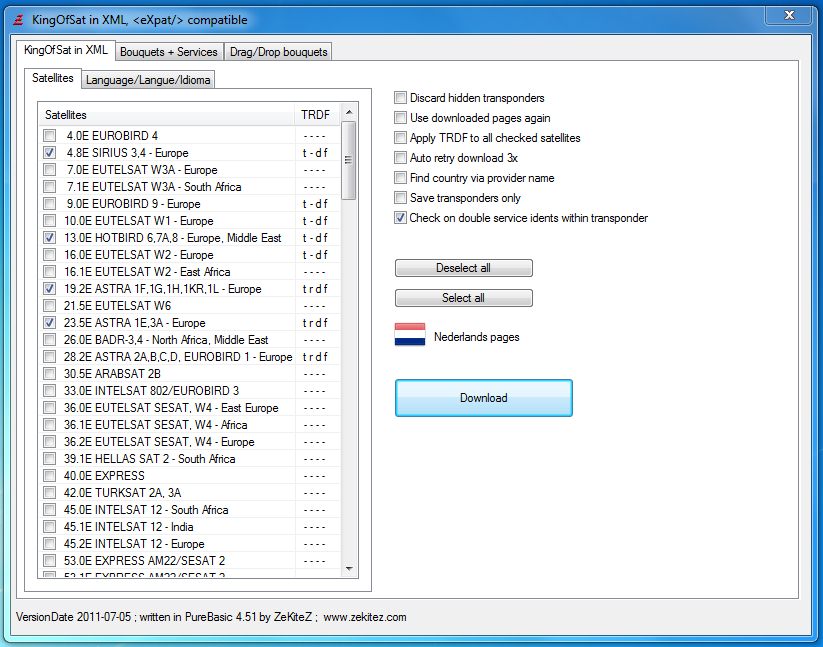
Task: Check 28.2E ASTRA 2A,B,C,D, EUROBIRD 1 checkbox
Action: point(49,357)
